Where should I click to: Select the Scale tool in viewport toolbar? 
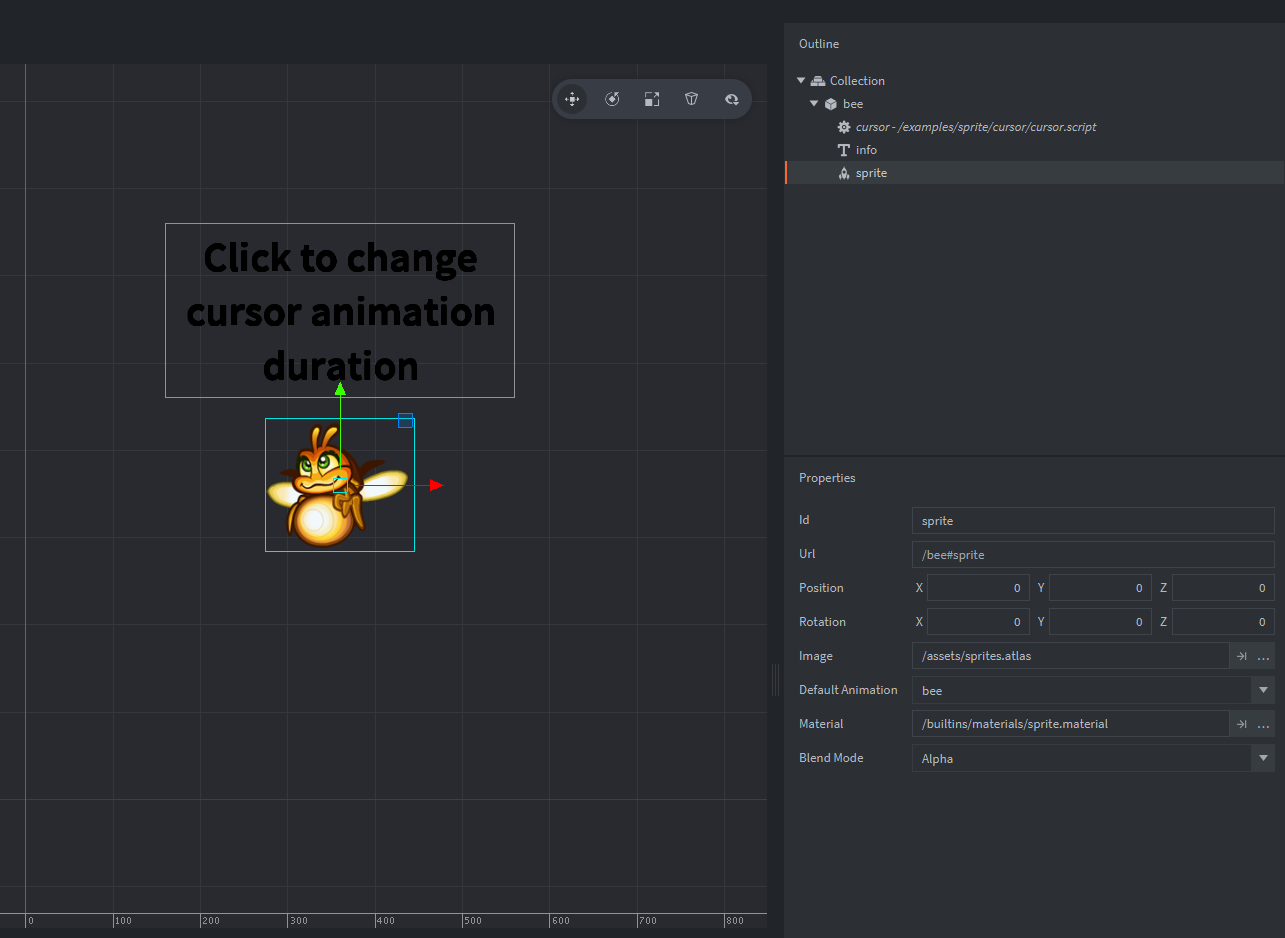coord(652,99)
